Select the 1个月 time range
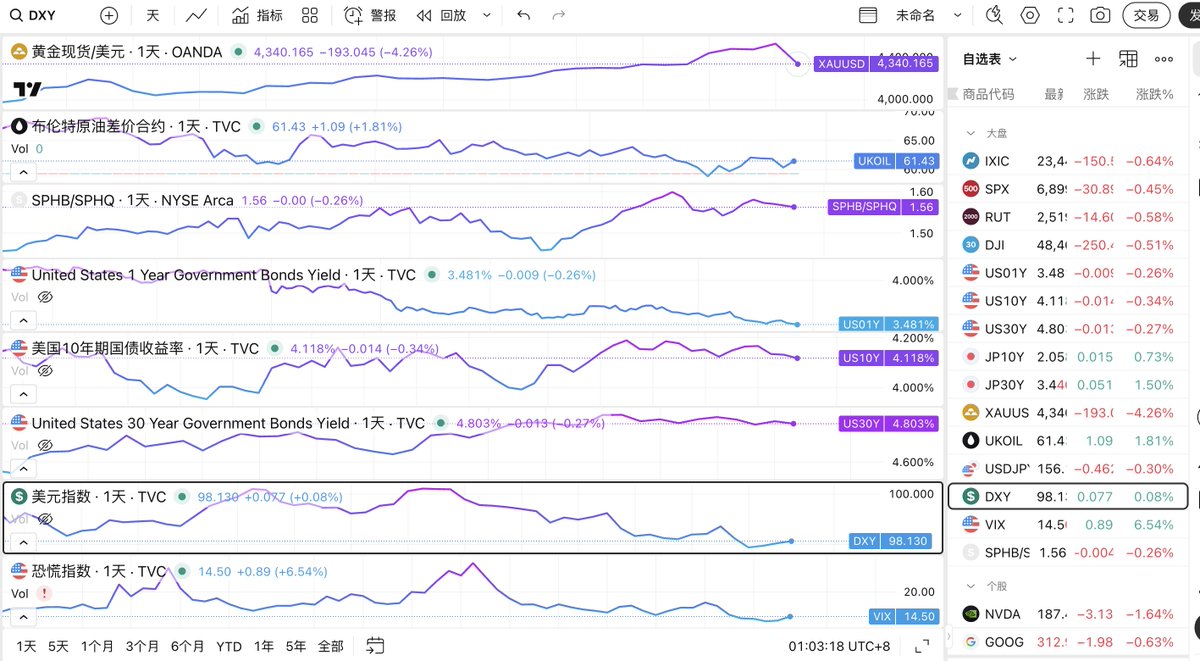The width and height of the screenshot is (1200, 661). [x=97, y=646]
